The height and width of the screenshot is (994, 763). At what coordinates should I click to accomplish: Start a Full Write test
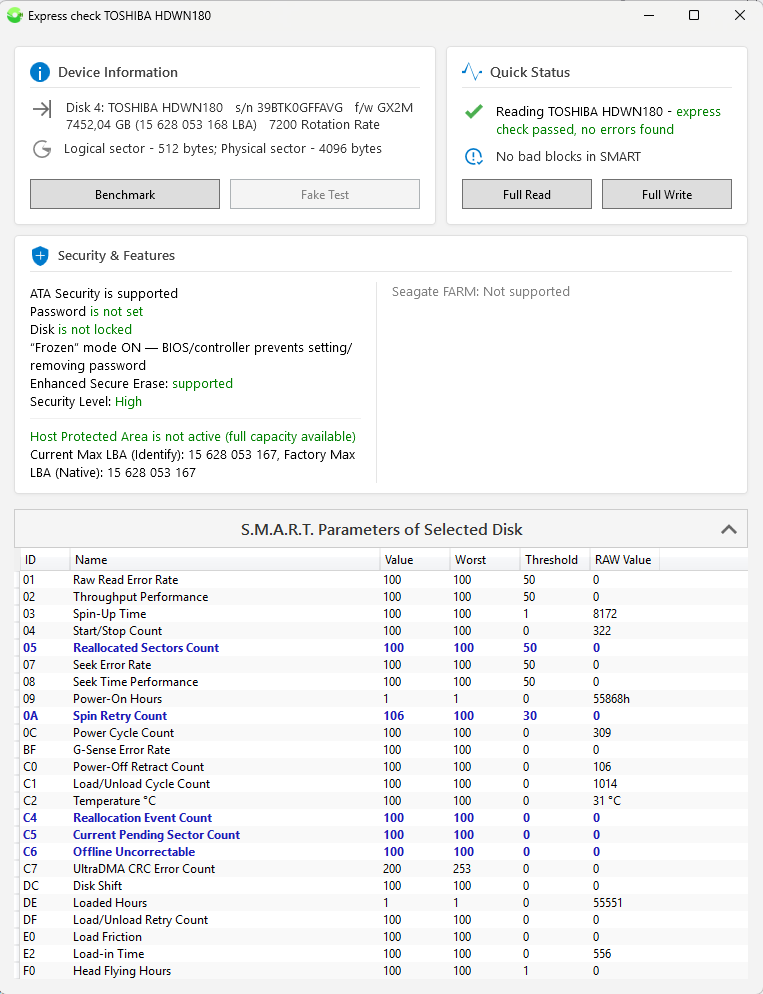(666, 193)
